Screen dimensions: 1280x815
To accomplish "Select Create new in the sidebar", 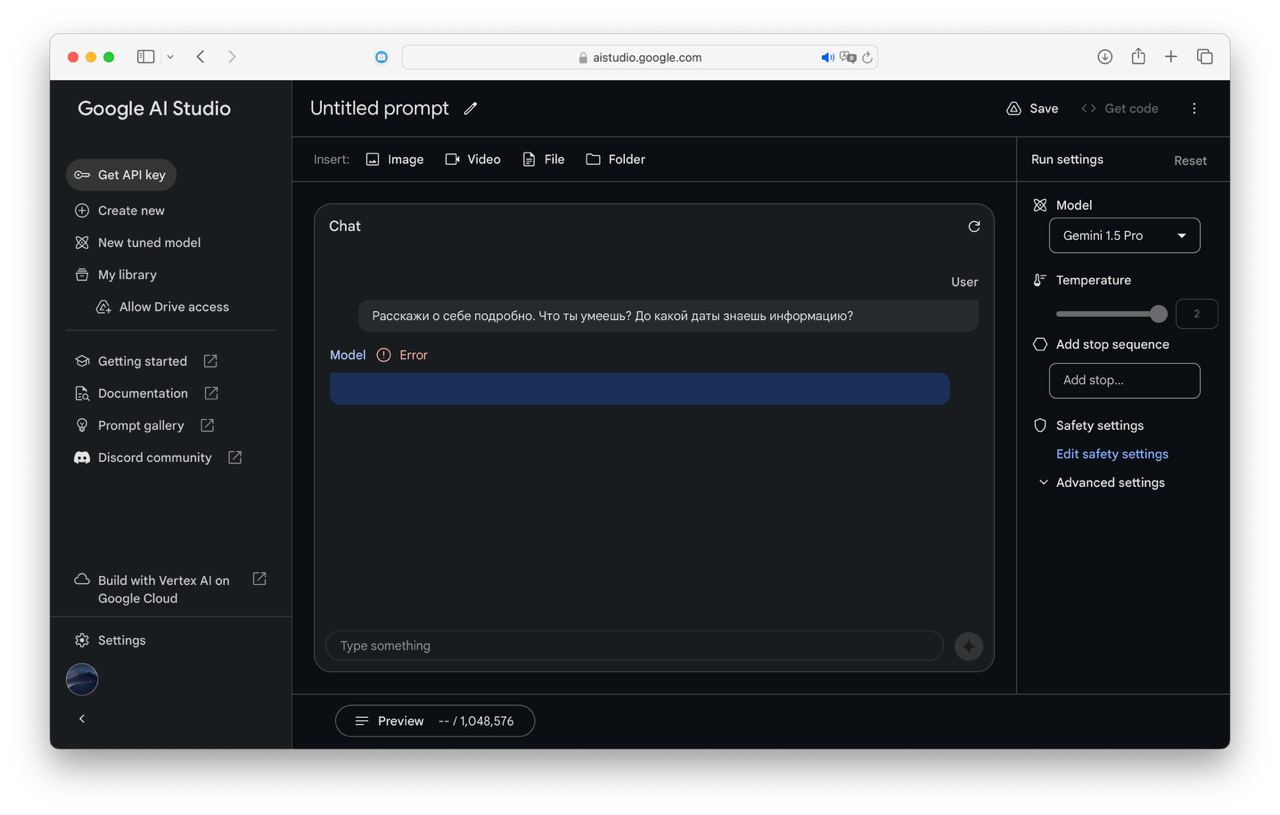I will point(130,211).
